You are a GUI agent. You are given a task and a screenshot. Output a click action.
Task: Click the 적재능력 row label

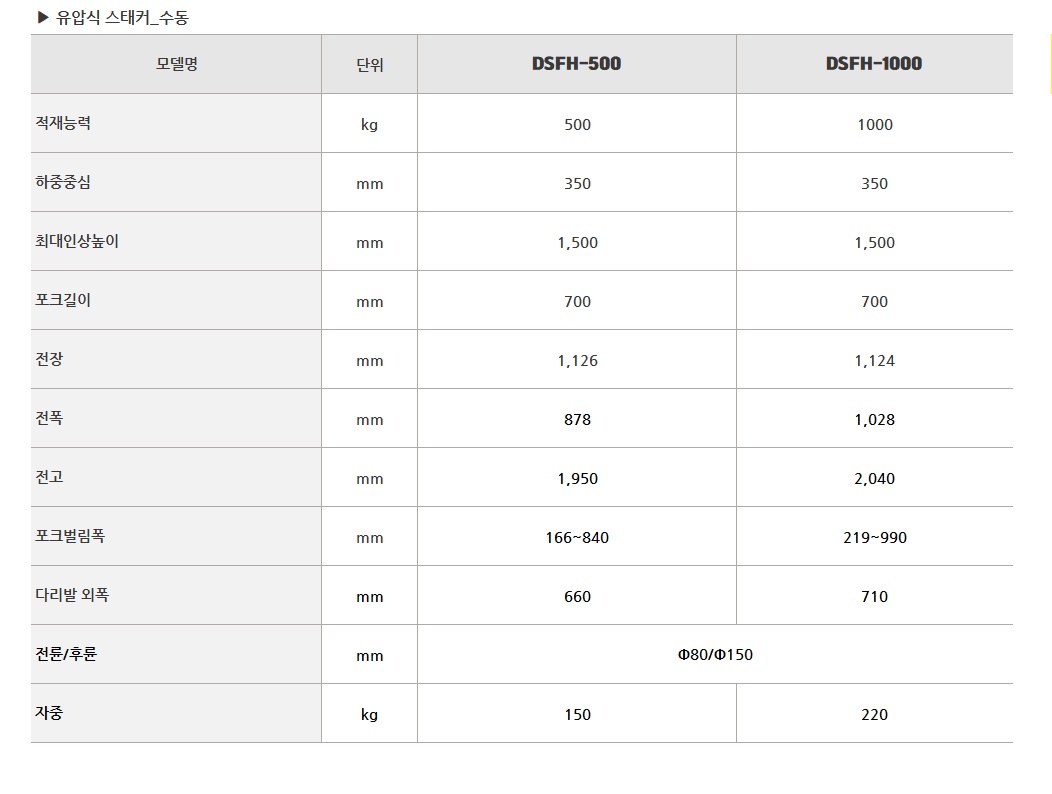pos(63,123)
